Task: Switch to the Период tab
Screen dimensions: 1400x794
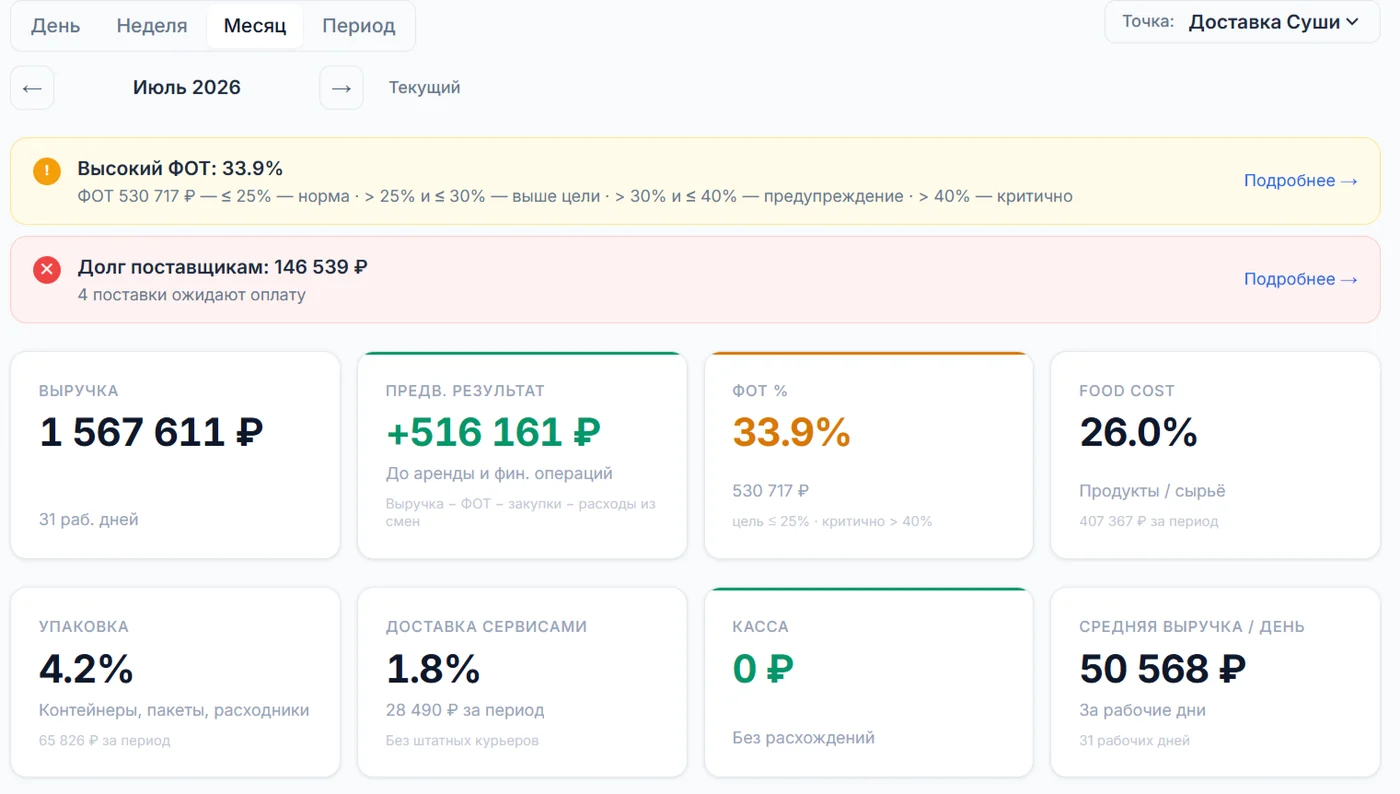Action: click(x=359, y=26)
